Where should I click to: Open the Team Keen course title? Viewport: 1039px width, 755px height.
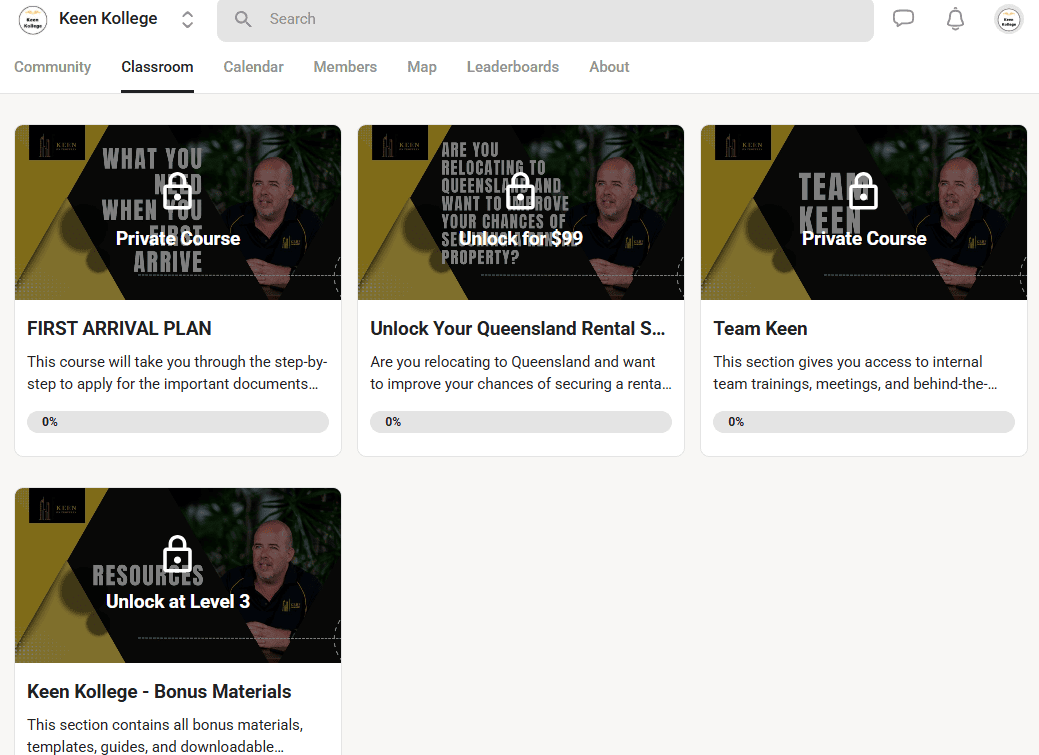(x=760, y=329)
